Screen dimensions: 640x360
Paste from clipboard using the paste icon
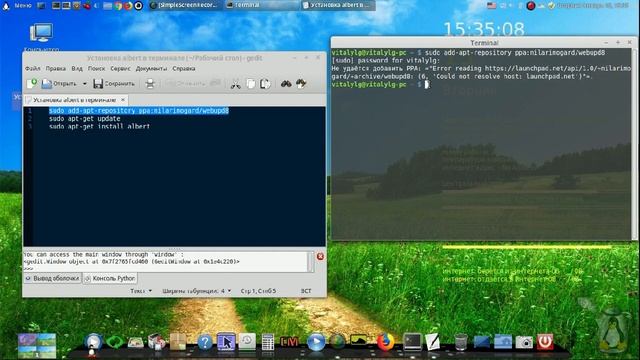(265, 84)
